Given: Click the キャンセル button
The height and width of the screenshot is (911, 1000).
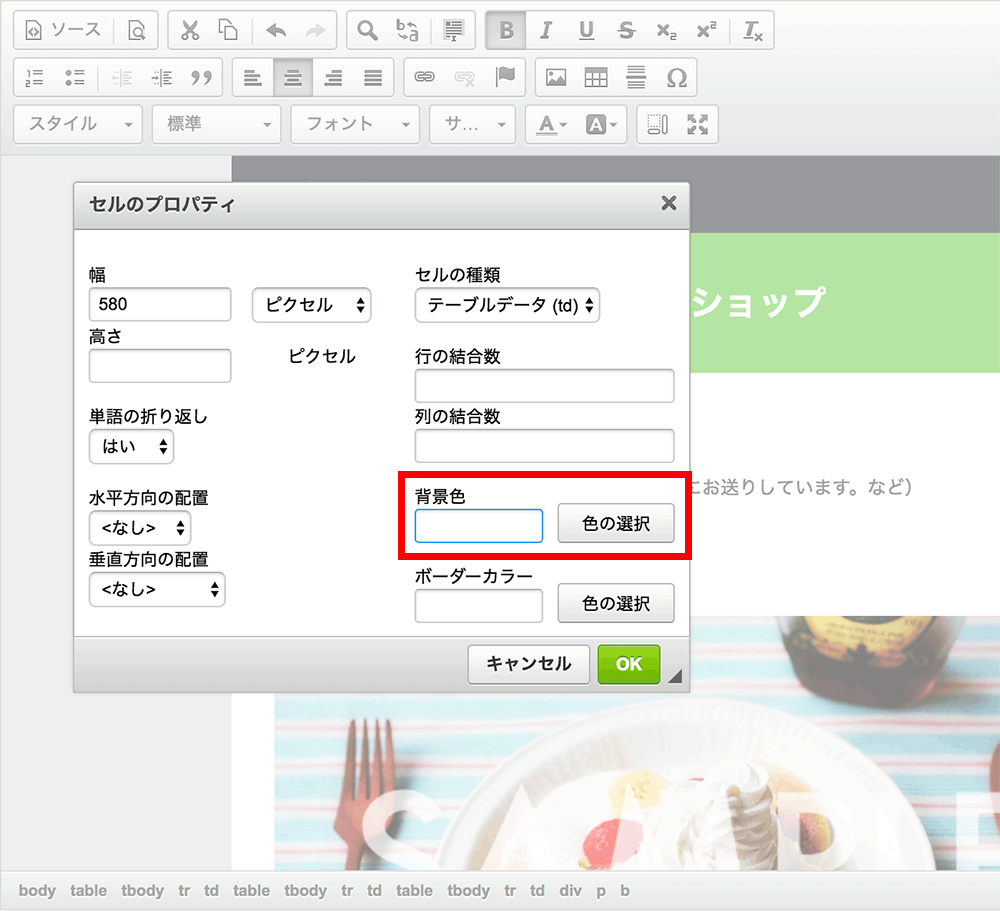Looking at the screenshot, I should (529, 664).
